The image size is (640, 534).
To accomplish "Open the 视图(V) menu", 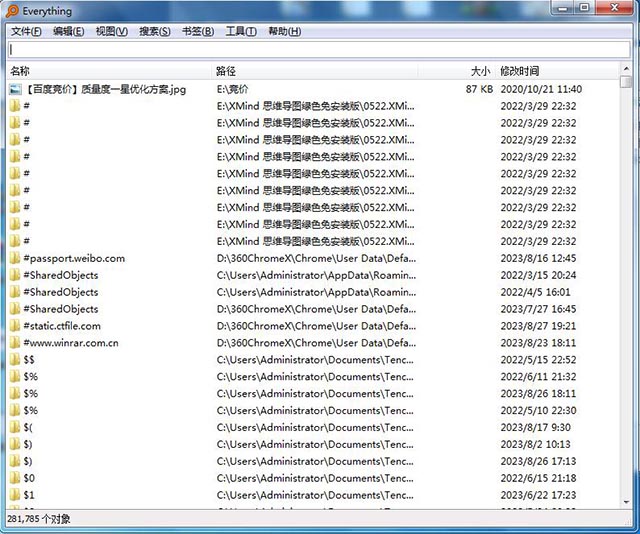I will click(x=111, y=31).
